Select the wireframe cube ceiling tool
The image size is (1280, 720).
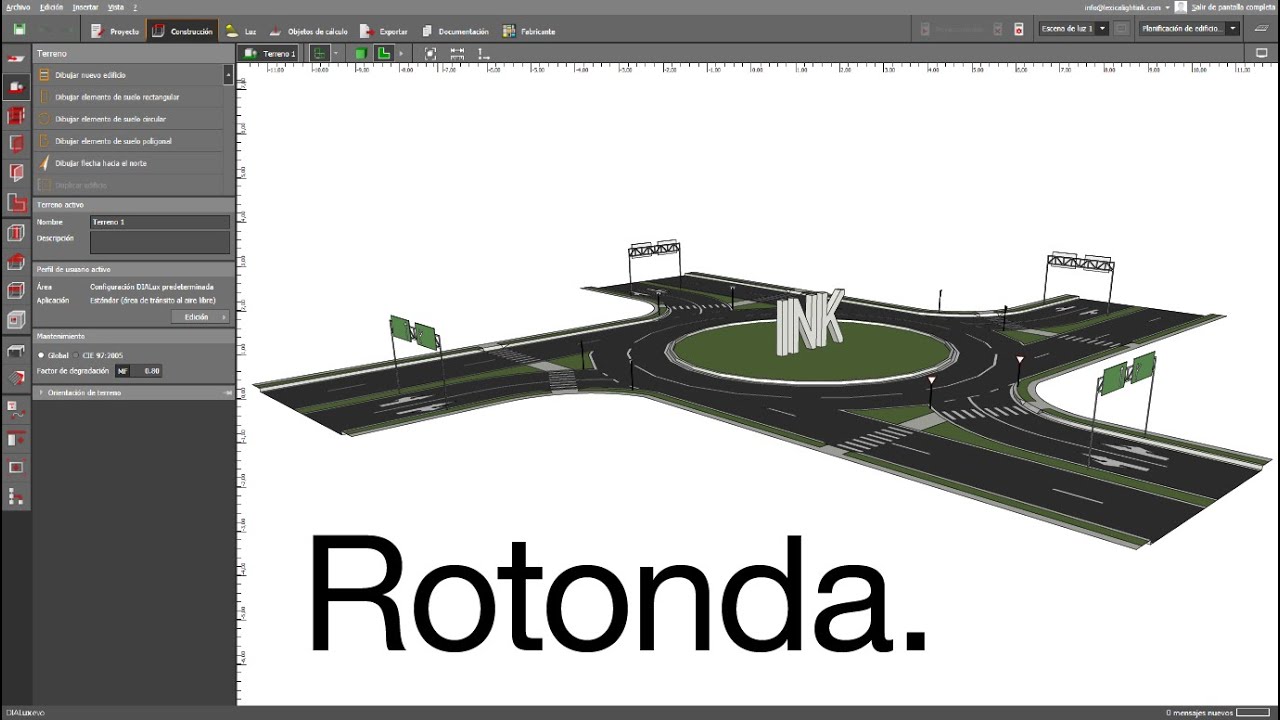pyautogui.click(x=15, y=291)
